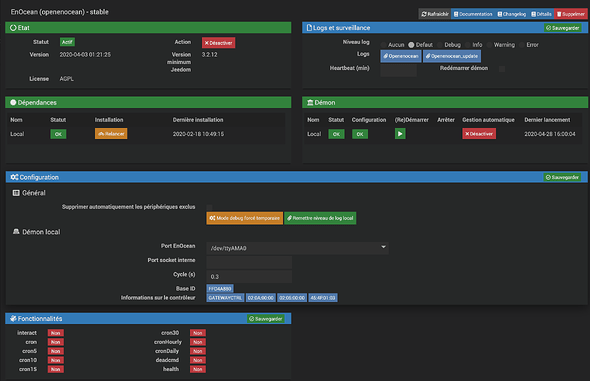
Task: Click the deadcmd Non badge
Action: pos(198,360)
